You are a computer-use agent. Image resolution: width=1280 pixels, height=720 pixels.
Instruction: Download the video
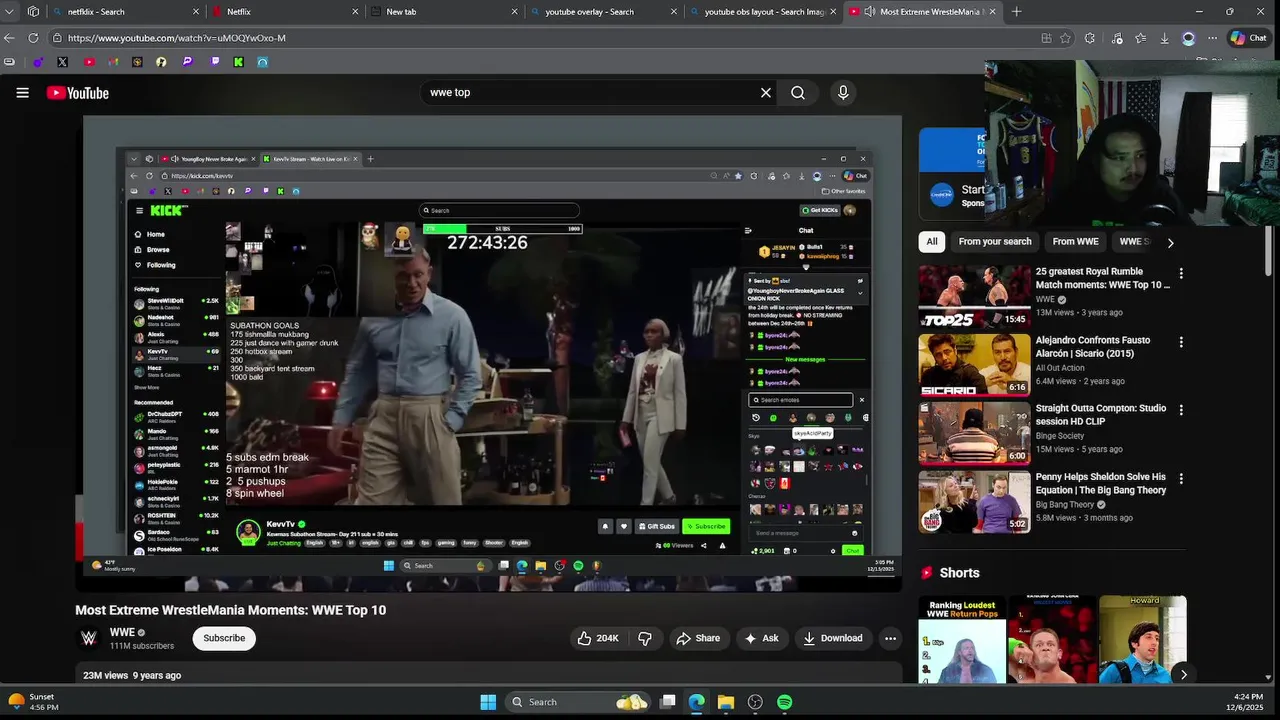pos(833,638)
